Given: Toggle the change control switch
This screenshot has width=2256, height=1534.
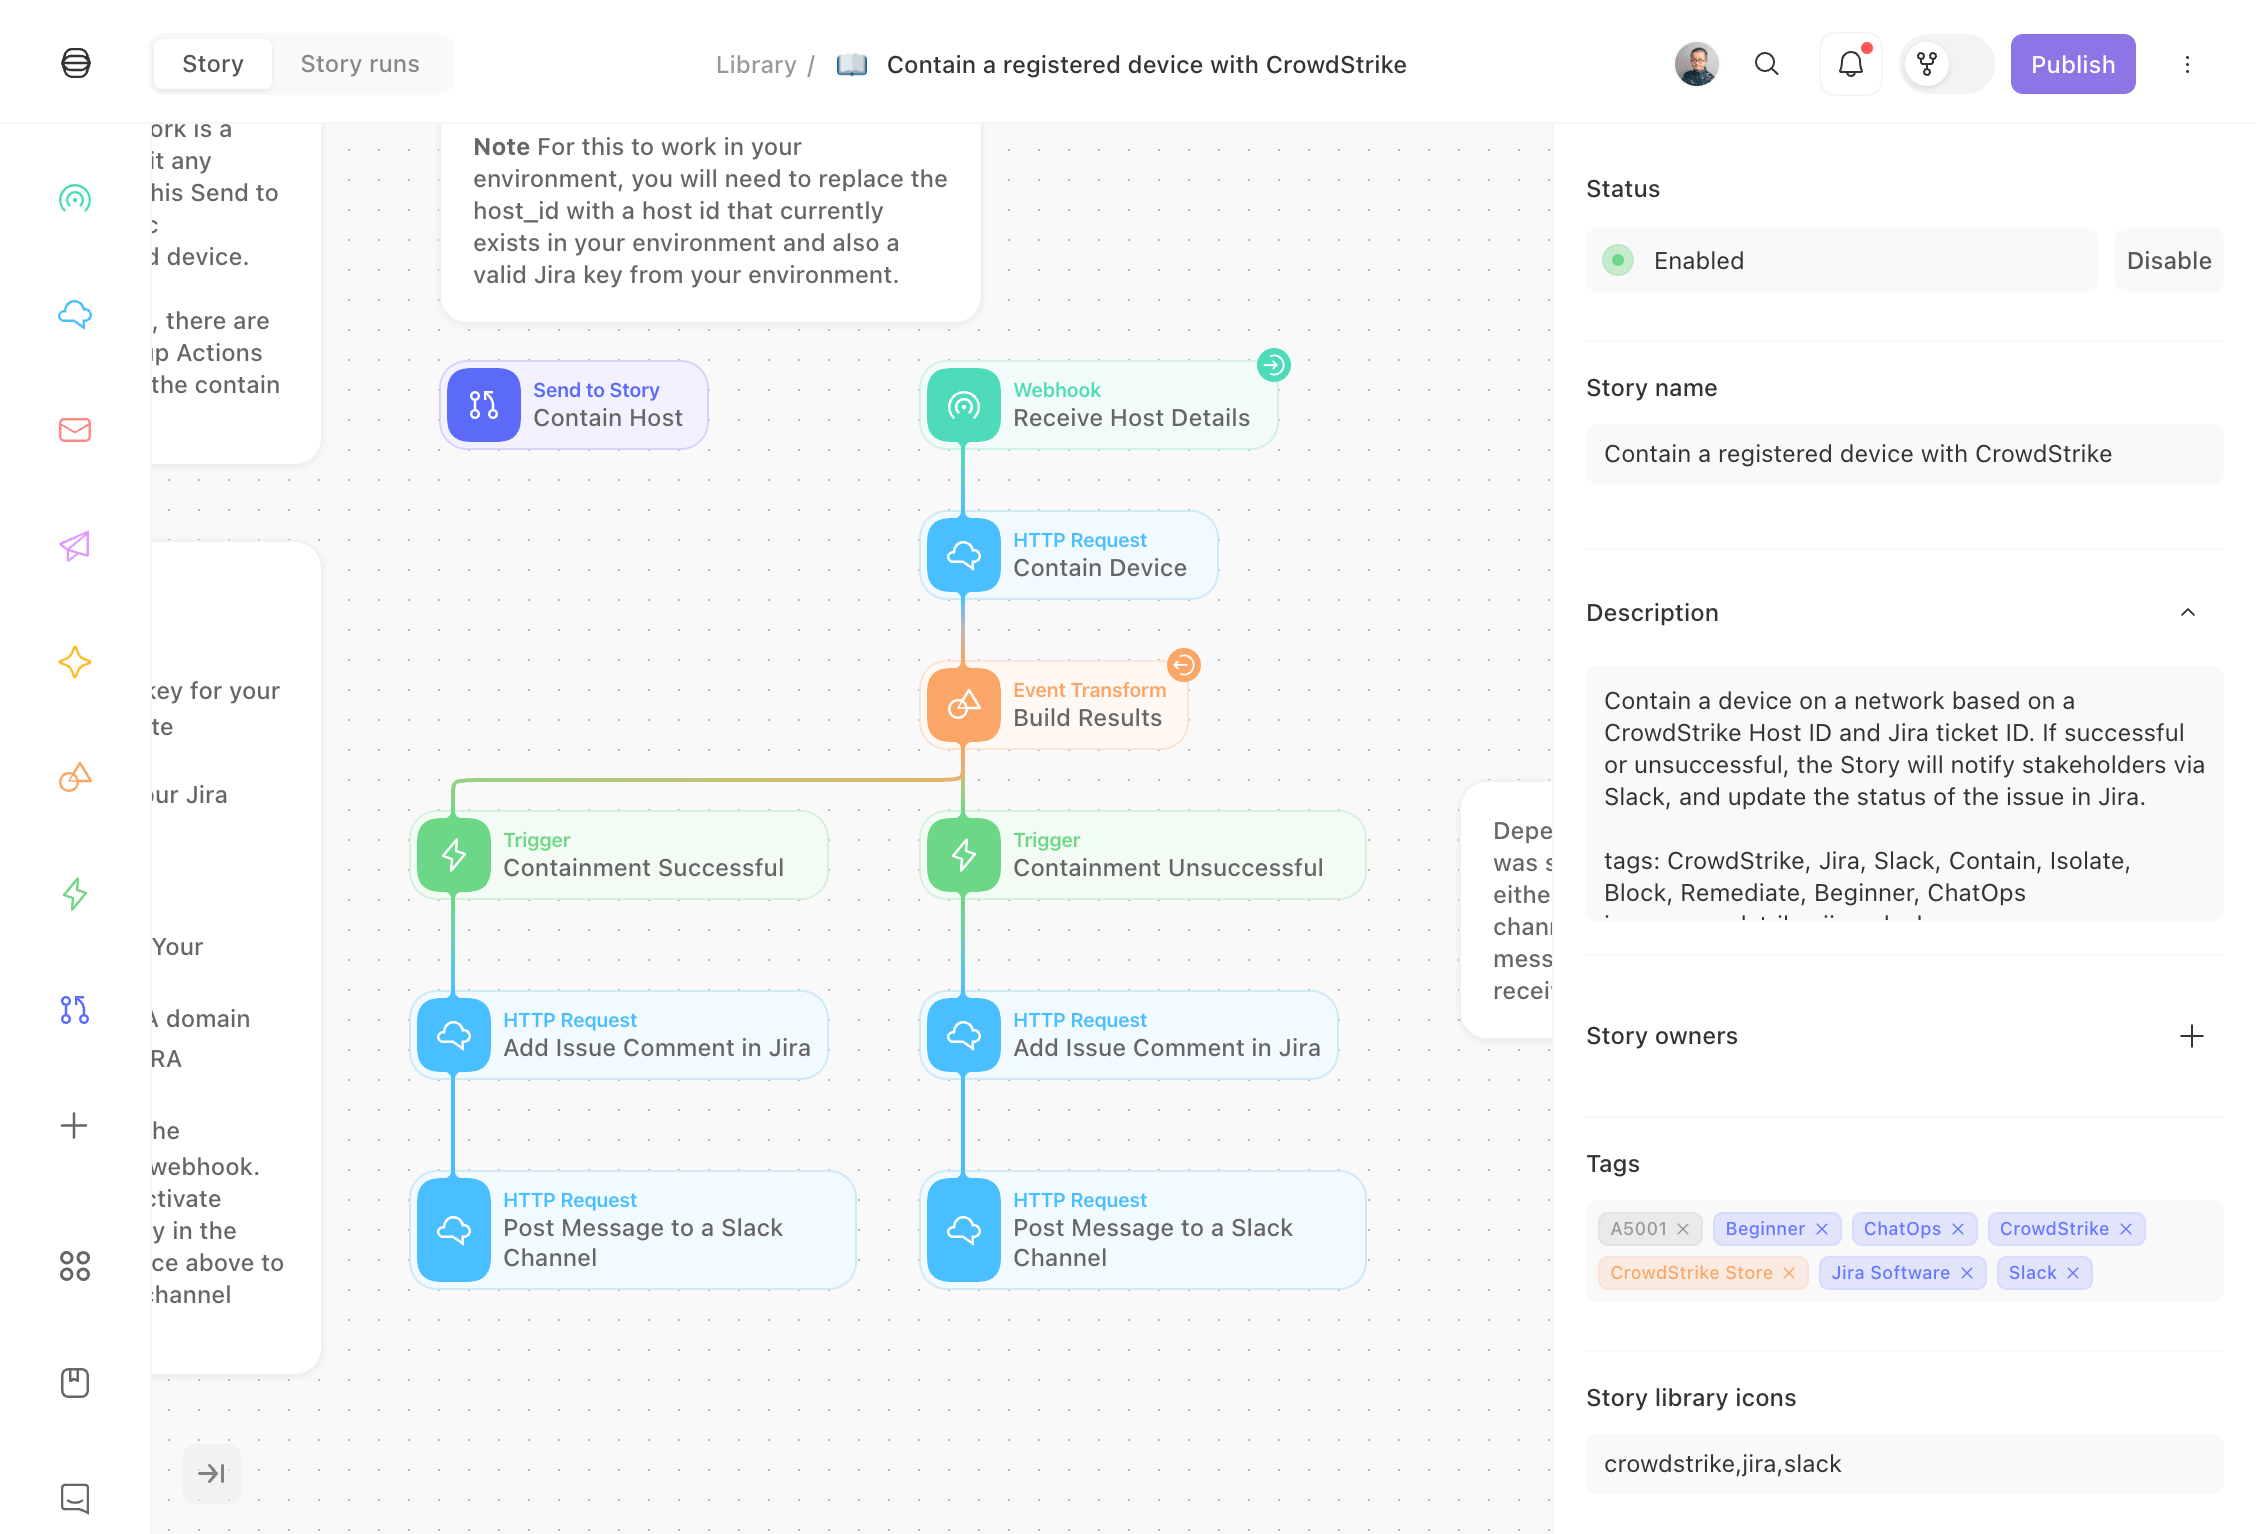Looking at the screenshot, I should (1946, 65).
